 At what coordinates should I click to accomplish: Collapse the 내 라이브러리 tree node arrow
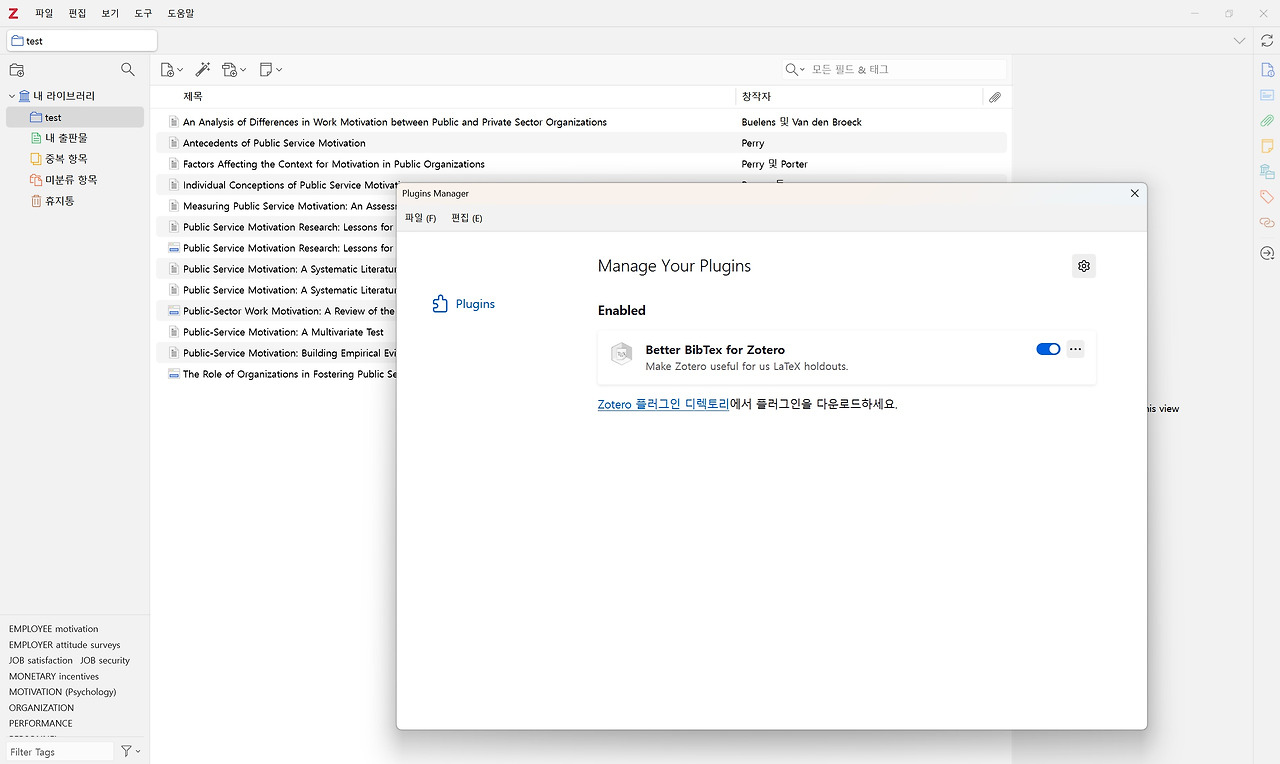[x=12, y=96]
